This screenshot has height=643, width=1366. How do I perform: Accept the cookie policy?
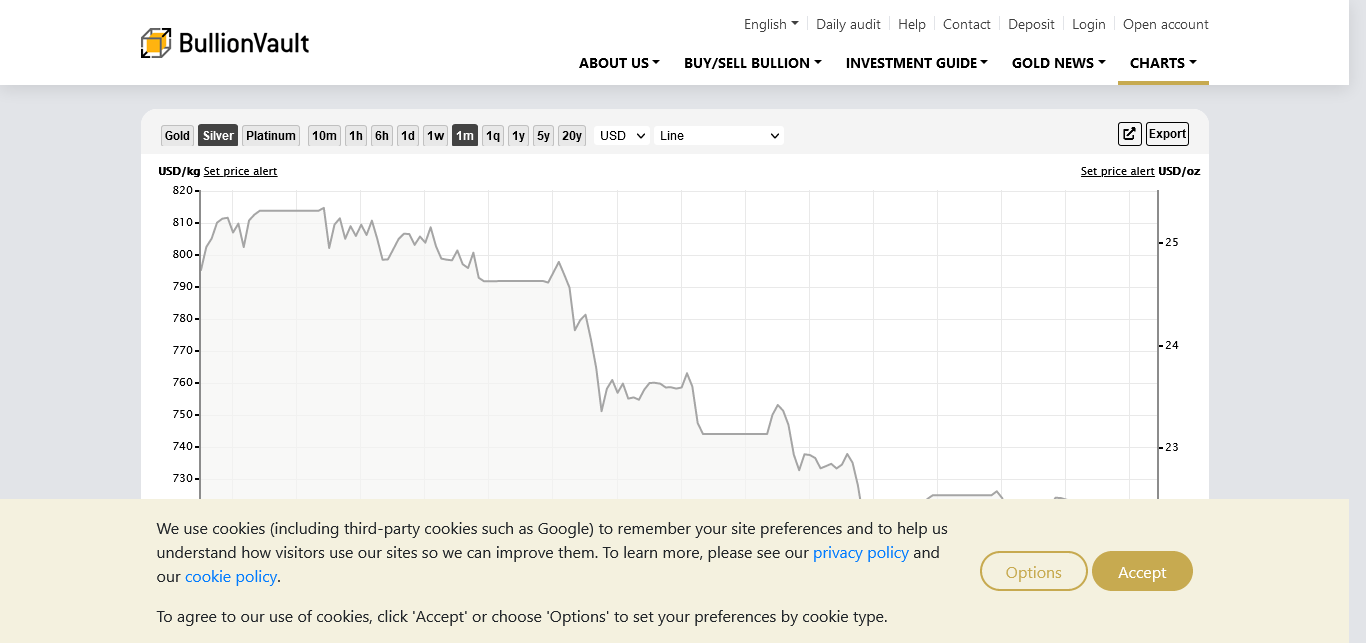[1142, 572]
